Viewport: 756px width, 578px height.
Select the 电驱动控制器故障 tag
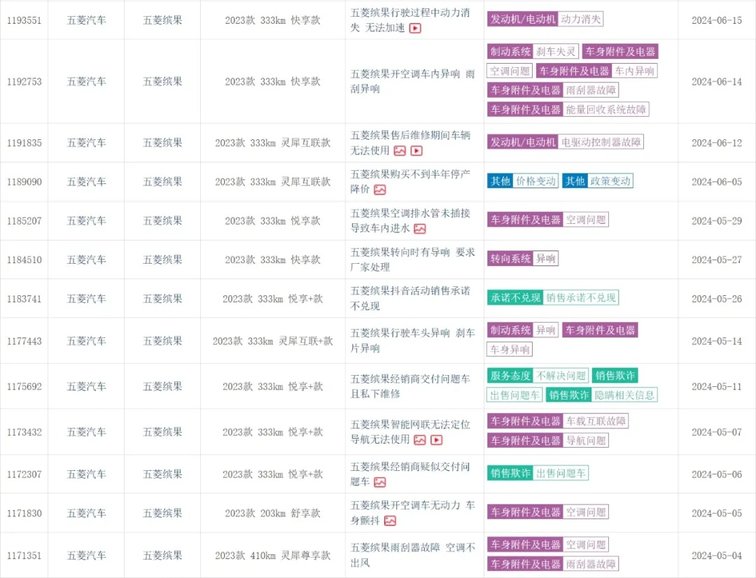[607, 143]
